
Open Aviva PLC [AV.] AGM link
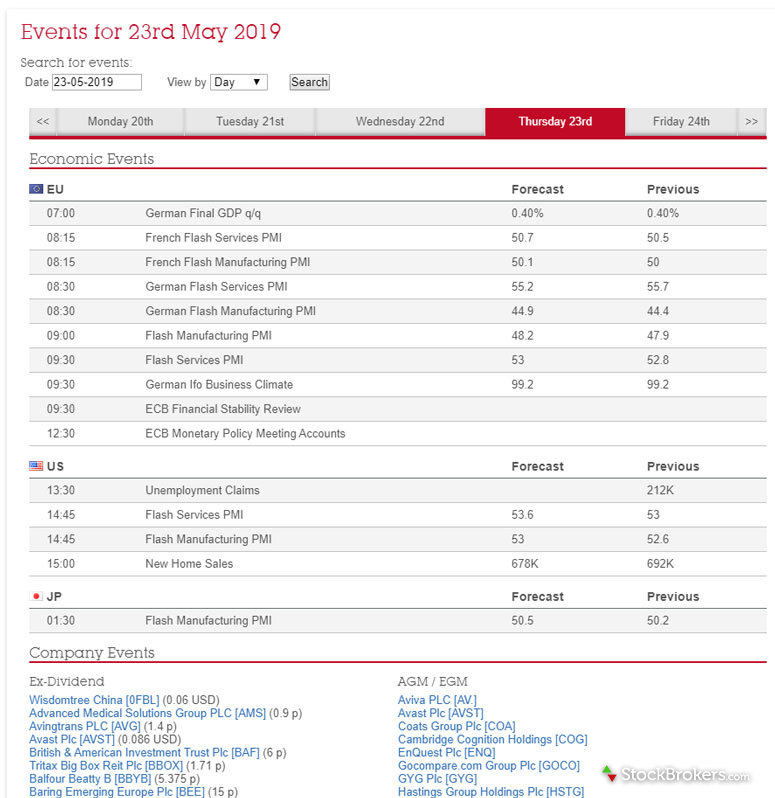pyautogui.click(x=437, y=700)
